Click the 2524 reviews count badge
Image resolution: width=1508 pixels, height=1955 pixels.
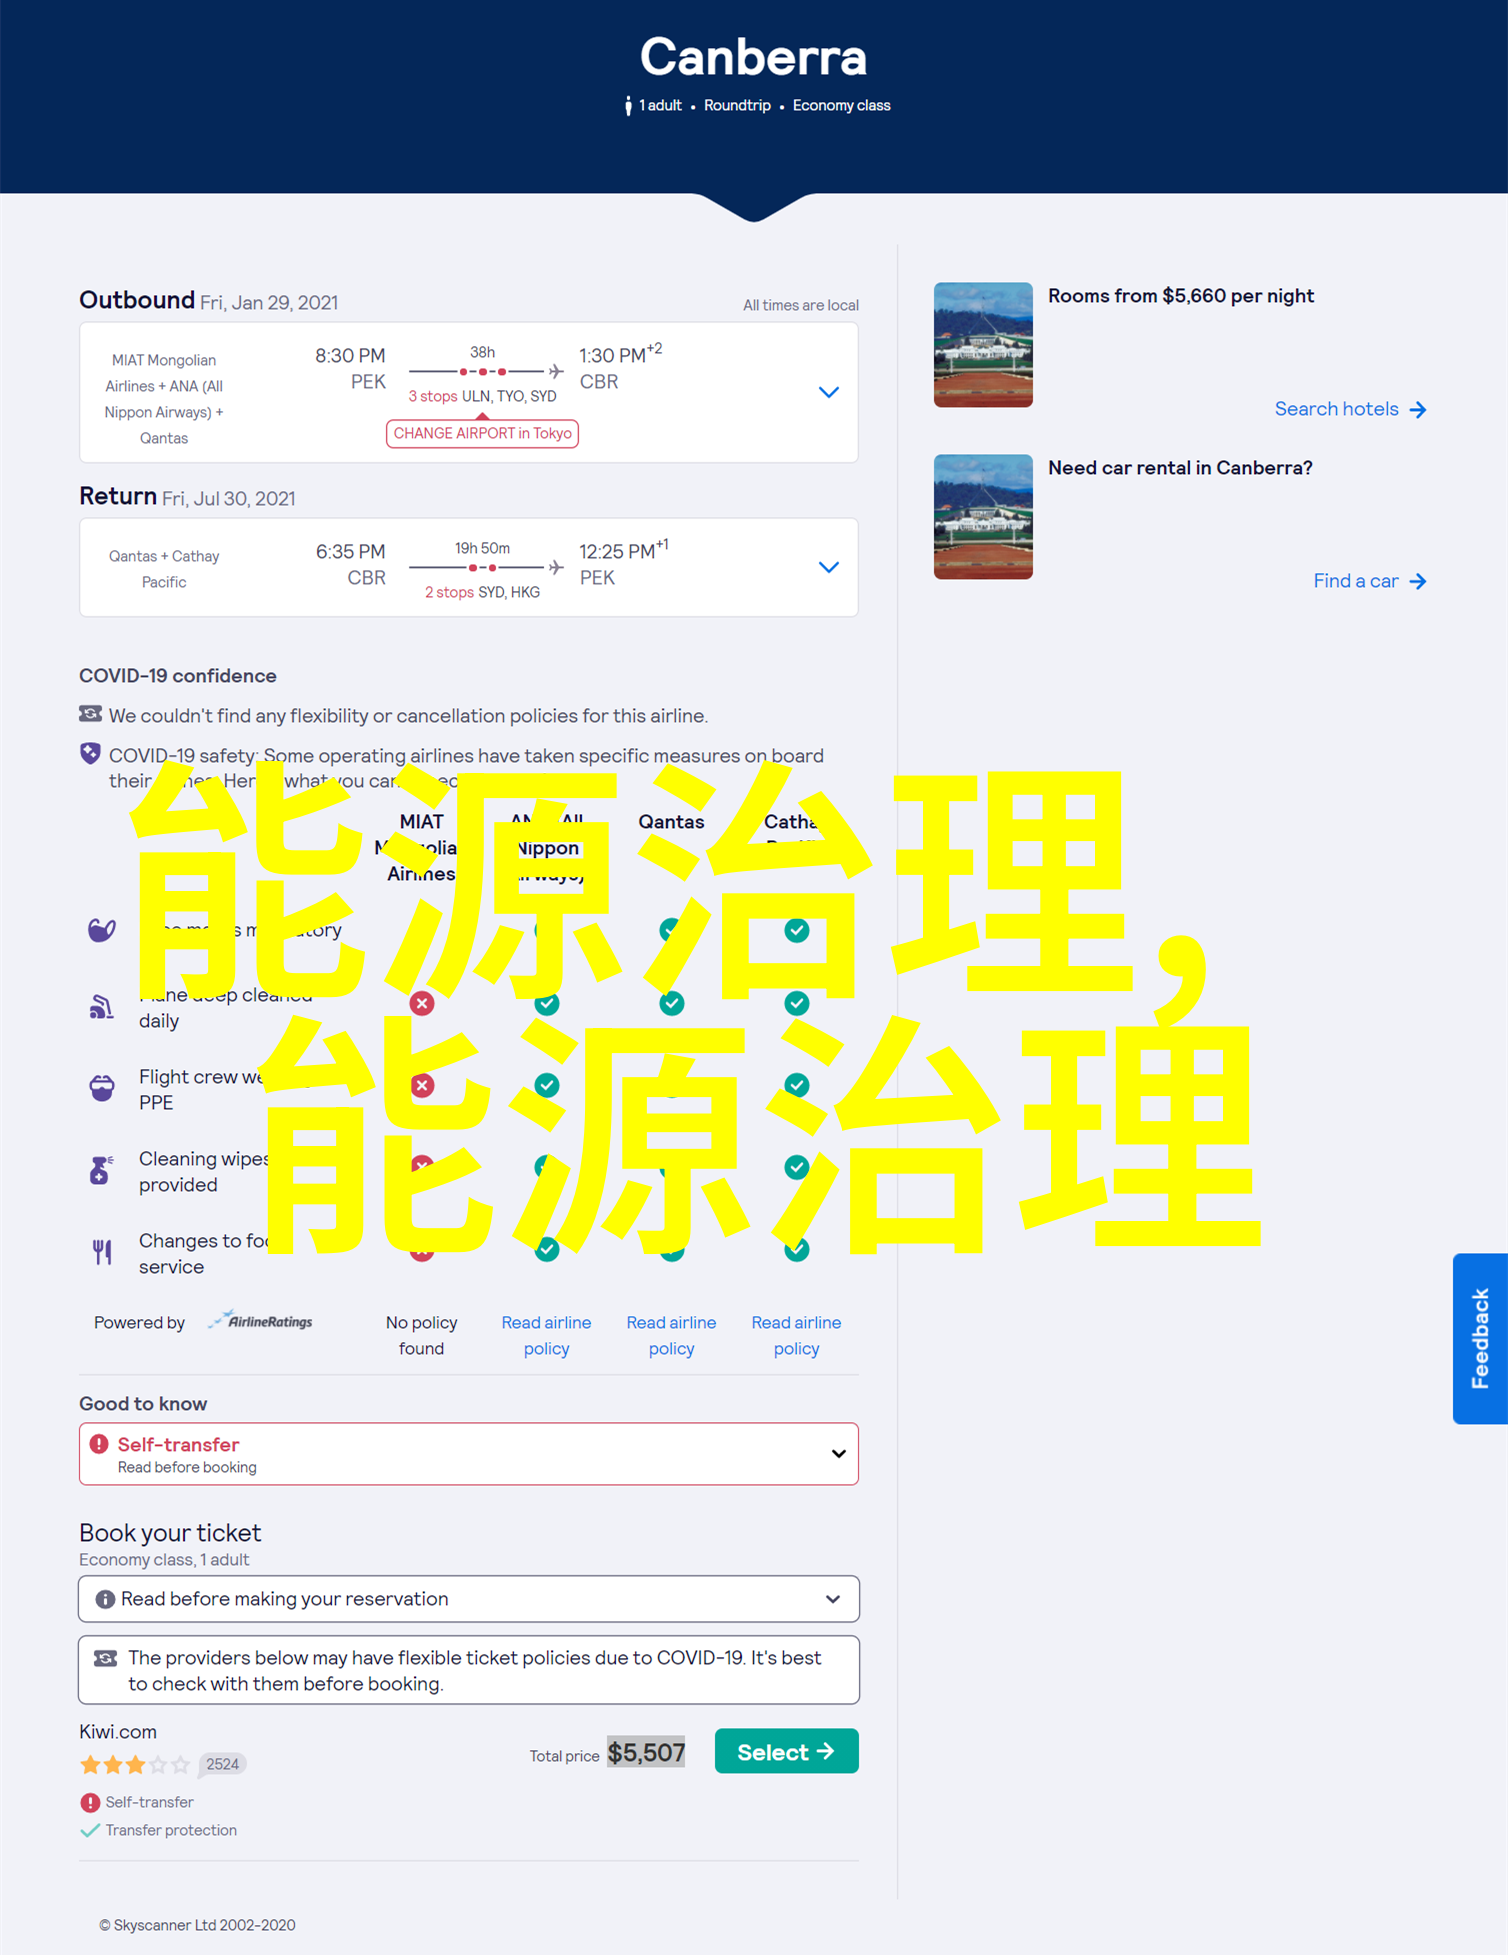pyautogui.click(x=222, y=1764)
